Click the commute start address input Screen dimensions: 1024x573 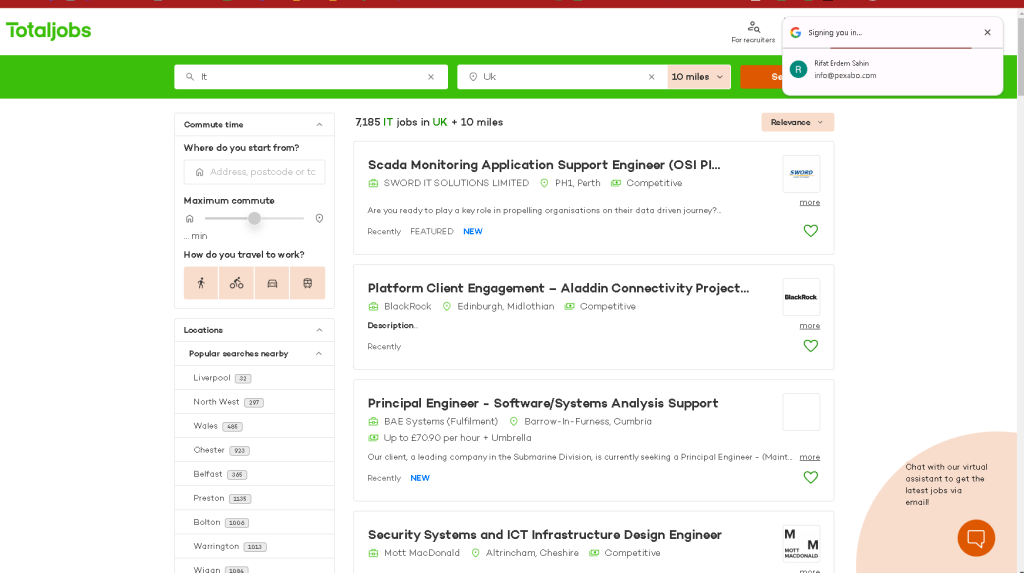255,172
